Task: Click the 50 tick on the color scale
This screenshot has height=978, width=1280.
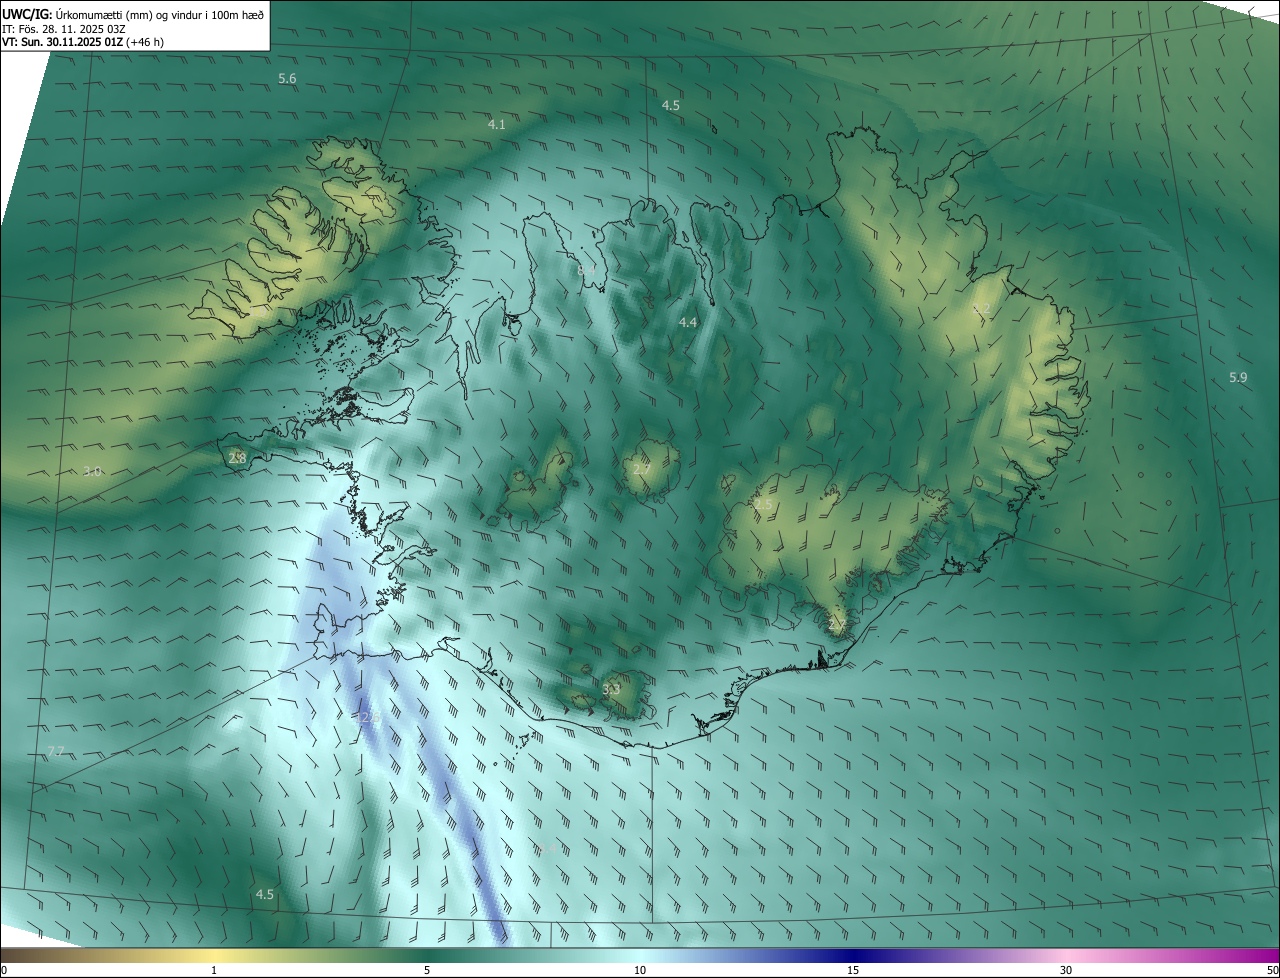Action: click(1272, 970)
